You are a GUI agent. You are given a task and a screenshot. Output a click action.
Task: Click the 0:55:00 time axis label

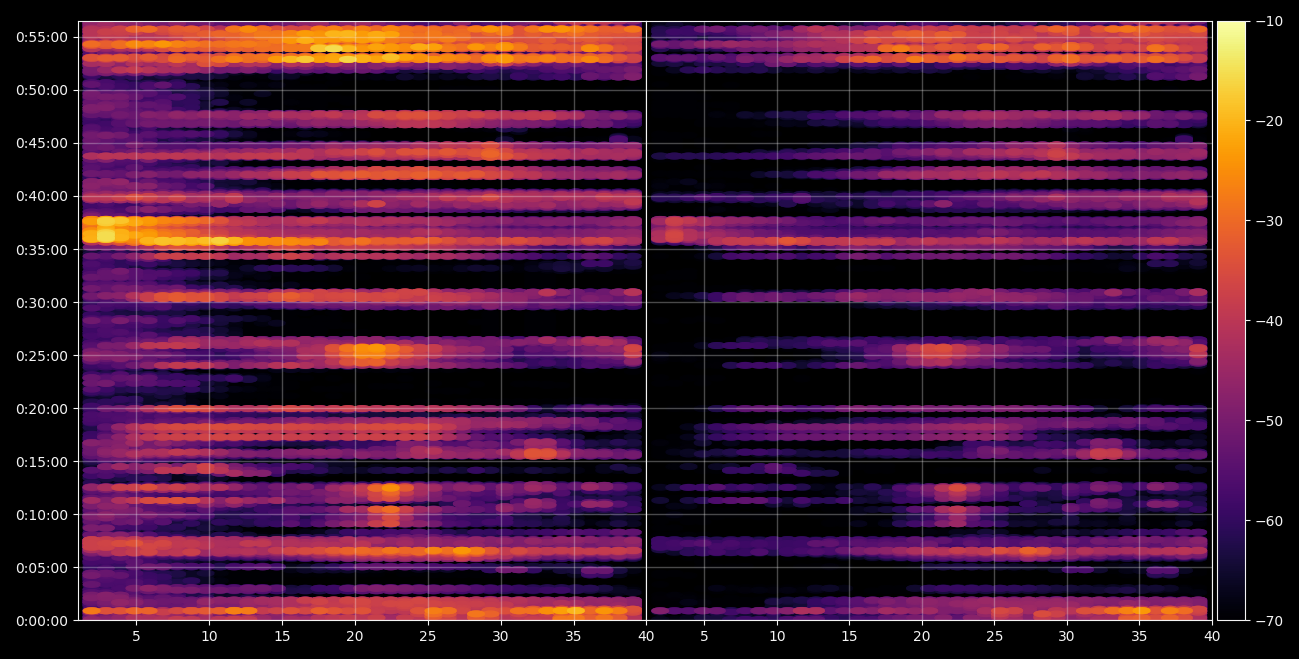[x=42, y=37]
